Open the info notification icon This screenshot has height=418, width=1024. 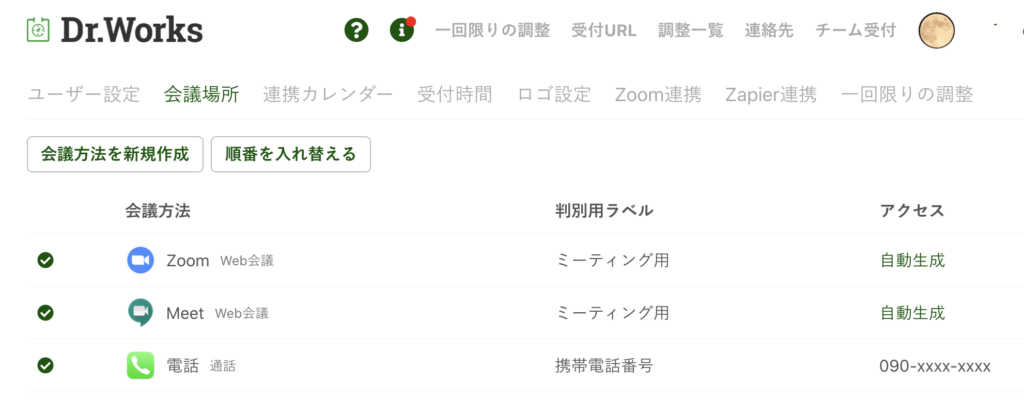pos(402,30)
